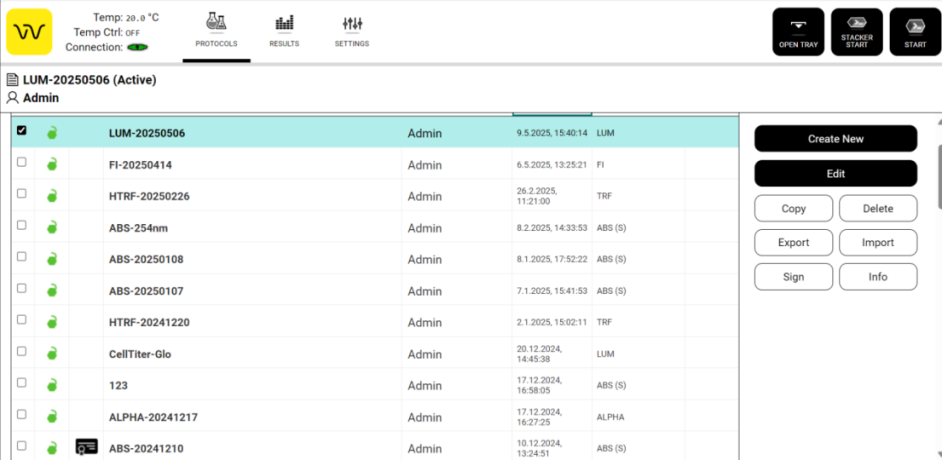
Task: Click green lock icon in HTRF-20250226 row
Action: [52, 195]
